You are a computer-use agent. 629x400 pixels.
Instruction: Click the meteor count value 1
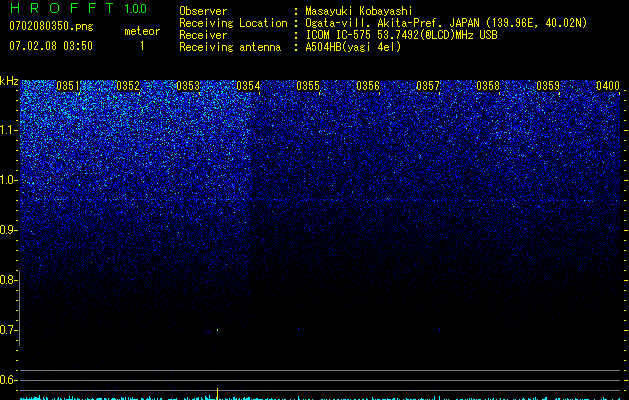coord(142,46)
